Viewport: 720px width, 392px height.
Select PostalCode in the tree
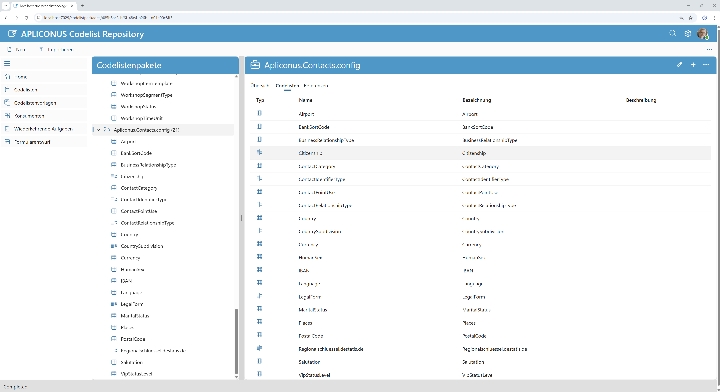(x=133, y=339)
